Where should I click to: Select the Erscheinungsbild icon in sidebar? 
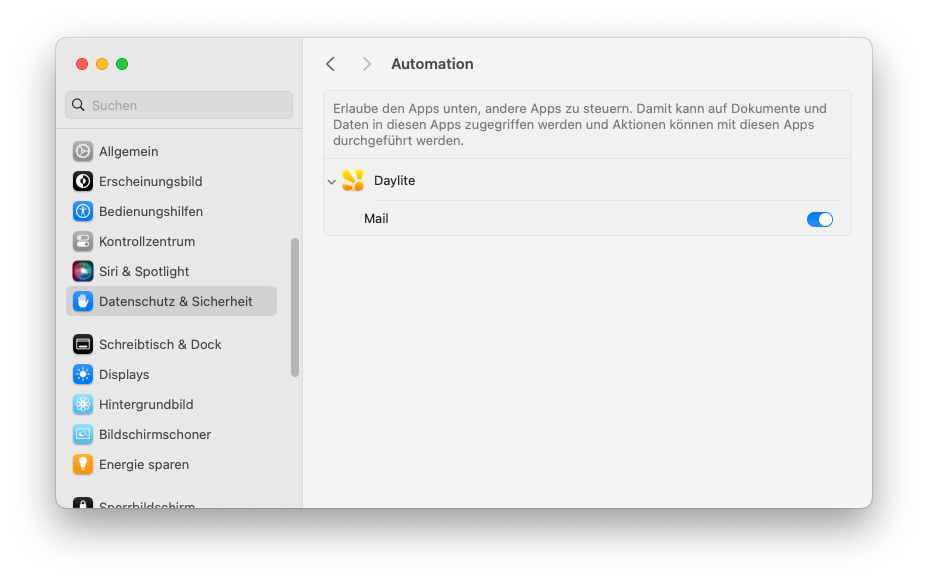(x=83, y=181)
